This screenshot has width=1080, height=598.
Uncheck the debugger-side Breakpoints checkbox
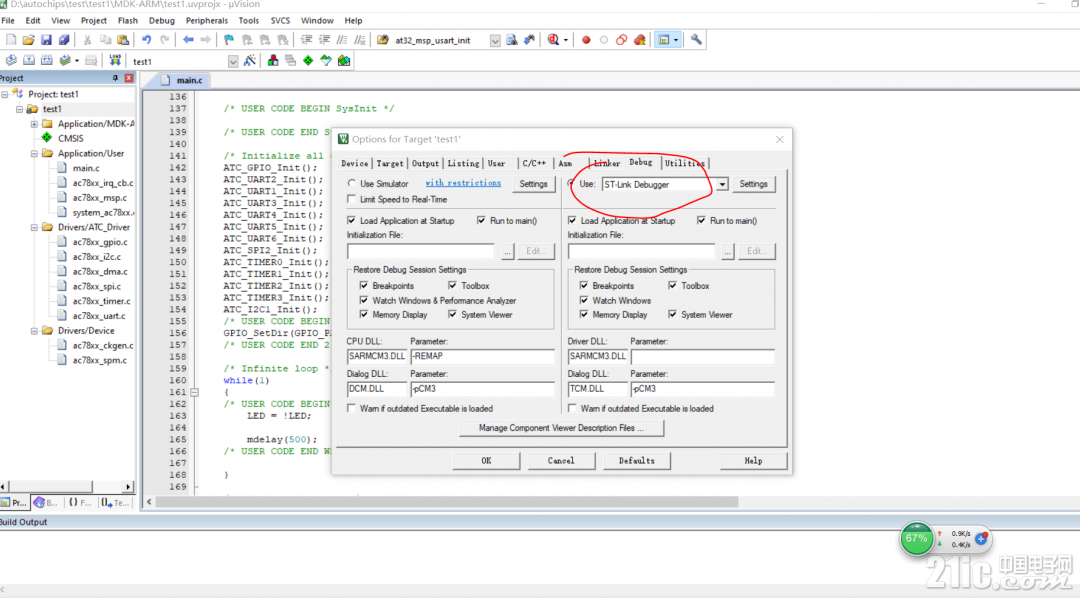tap(584, 285)
